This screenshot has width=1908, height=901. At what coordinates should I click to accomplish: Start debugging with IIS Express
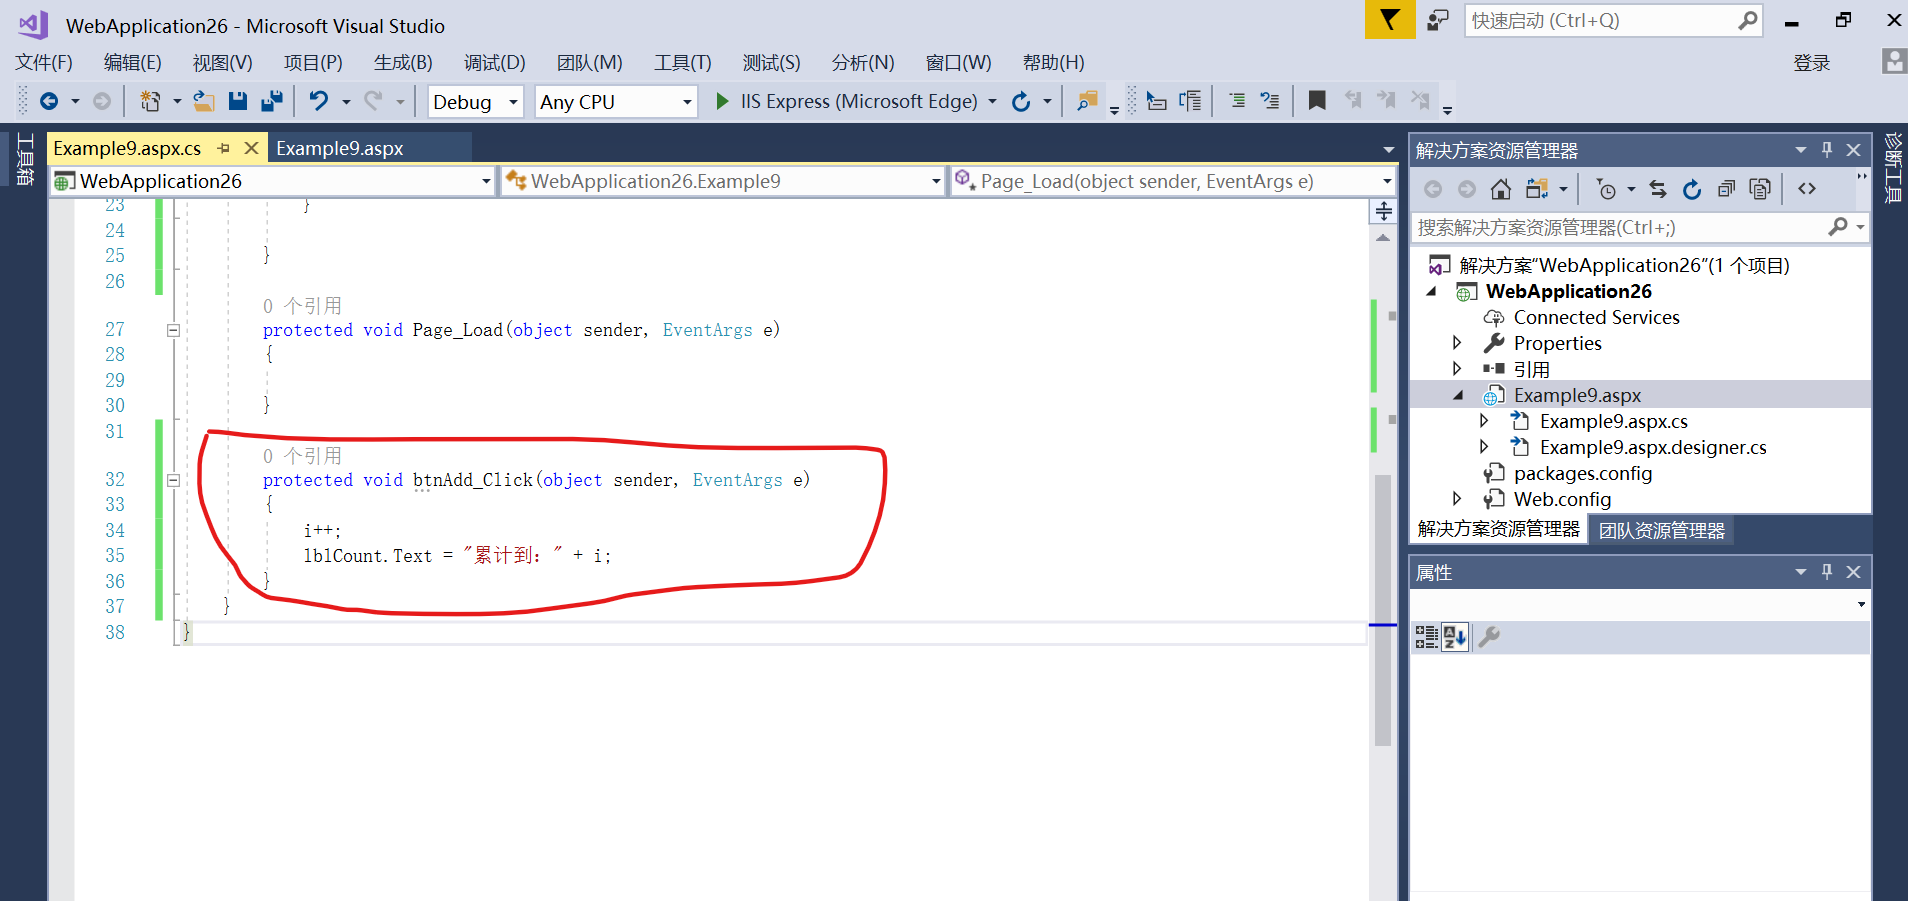(722, 100)
